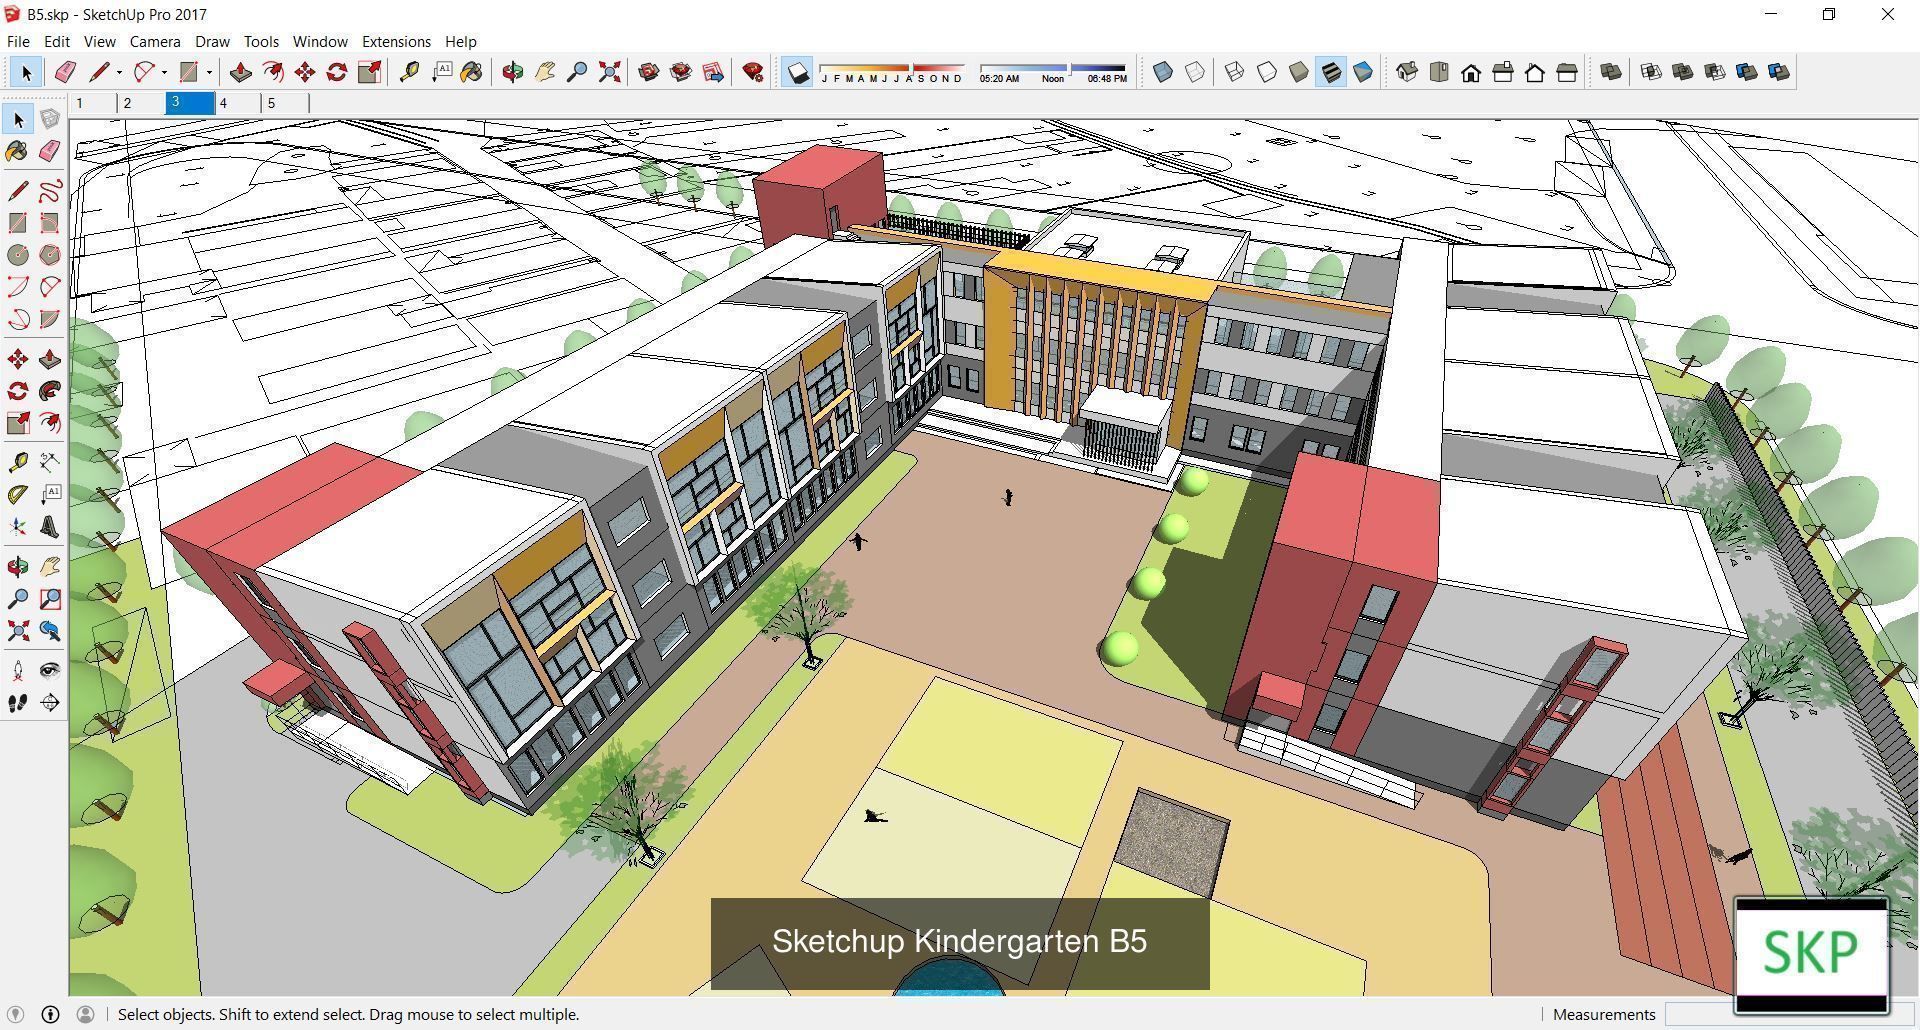Click the Intersect solid tool
The height and width of the screenshot is (1030, 1920).
1651,72
